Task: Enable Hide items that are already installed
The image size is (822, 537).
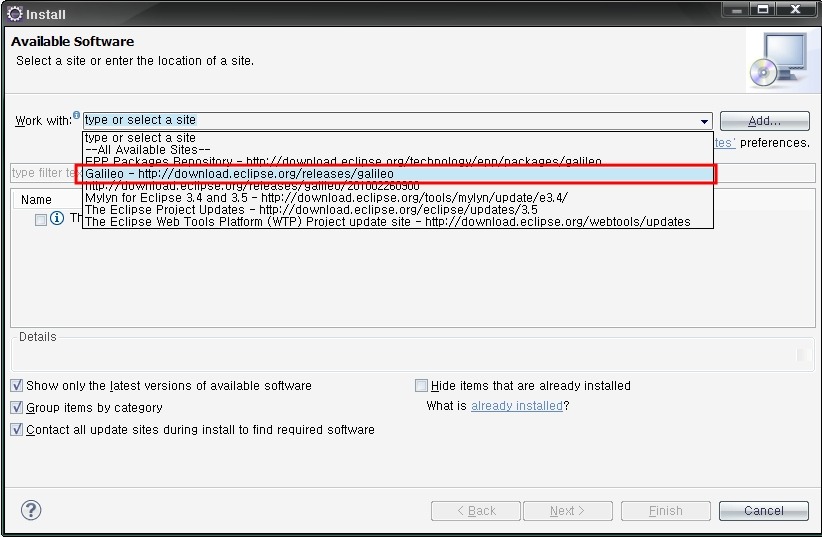Action: coord(421,385)
